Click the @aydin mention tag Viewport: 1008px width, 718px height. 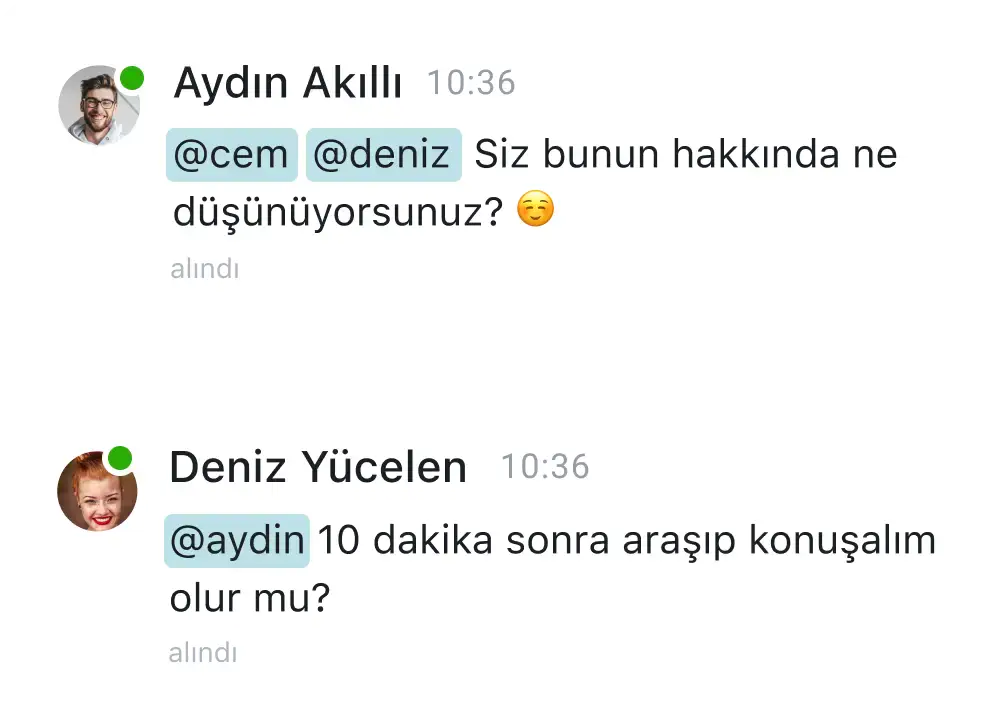pos(237,541)
